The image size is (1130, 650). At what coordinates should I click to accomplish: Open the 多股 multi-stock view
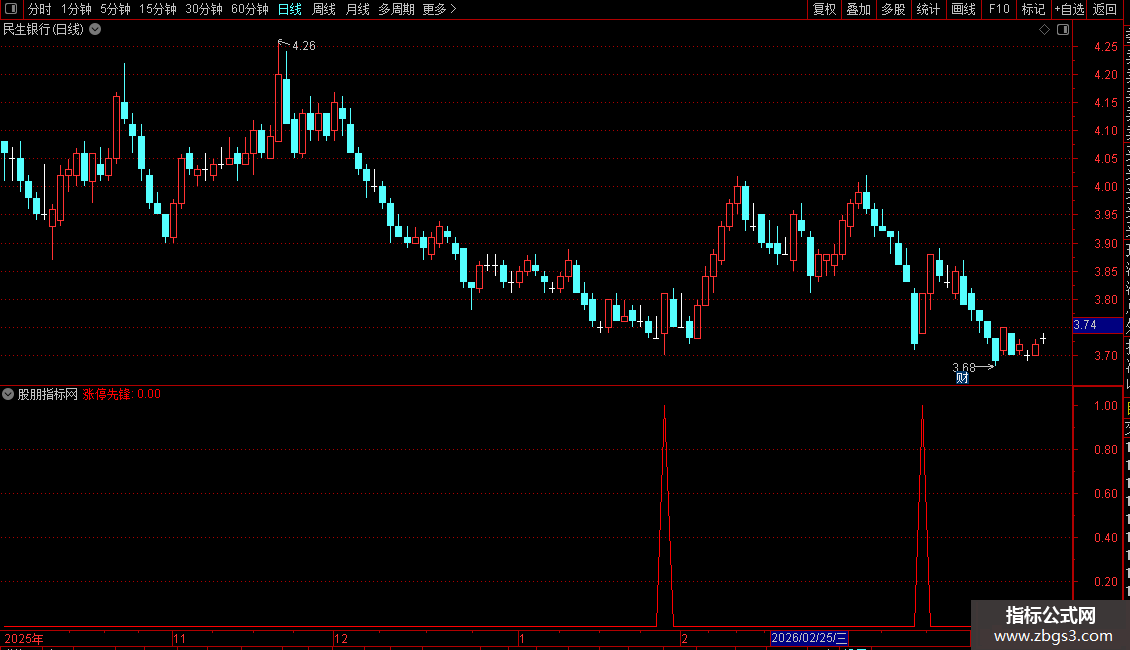coord(894,9)
